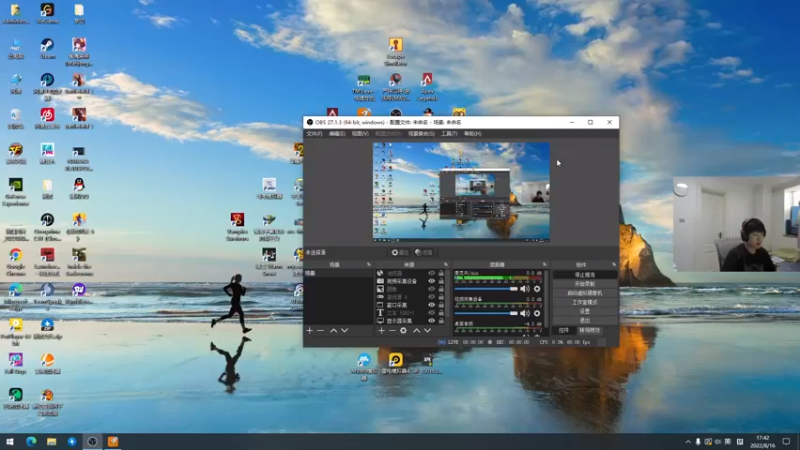Remove selected source with minus button
The image size is (800, 450).
pyautogui.click(x=392, y=331)
